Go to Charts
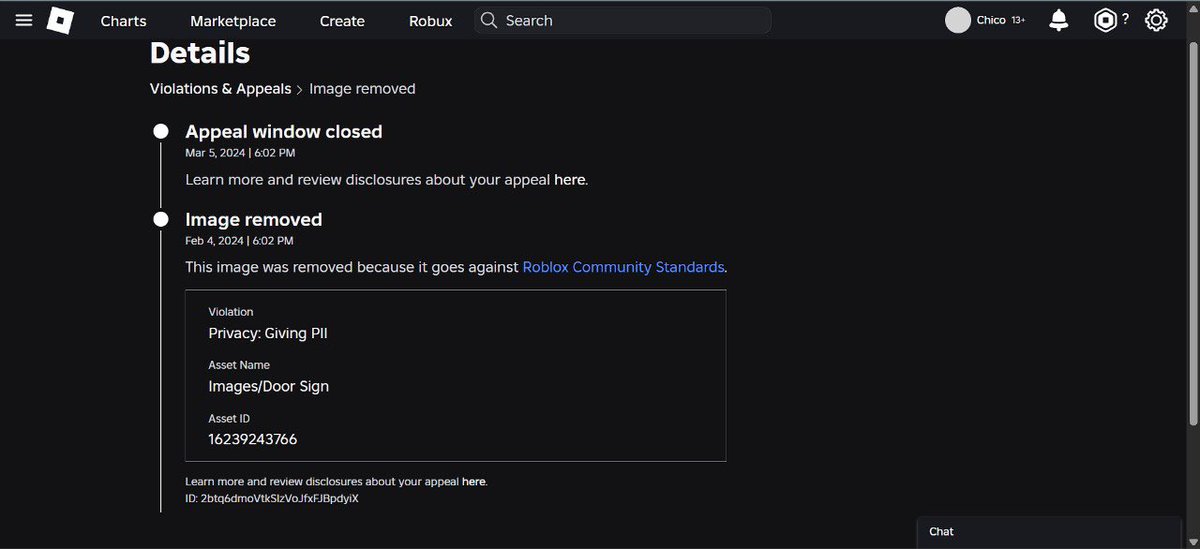Screen dimensions: 1200x549 click(123, 20)
